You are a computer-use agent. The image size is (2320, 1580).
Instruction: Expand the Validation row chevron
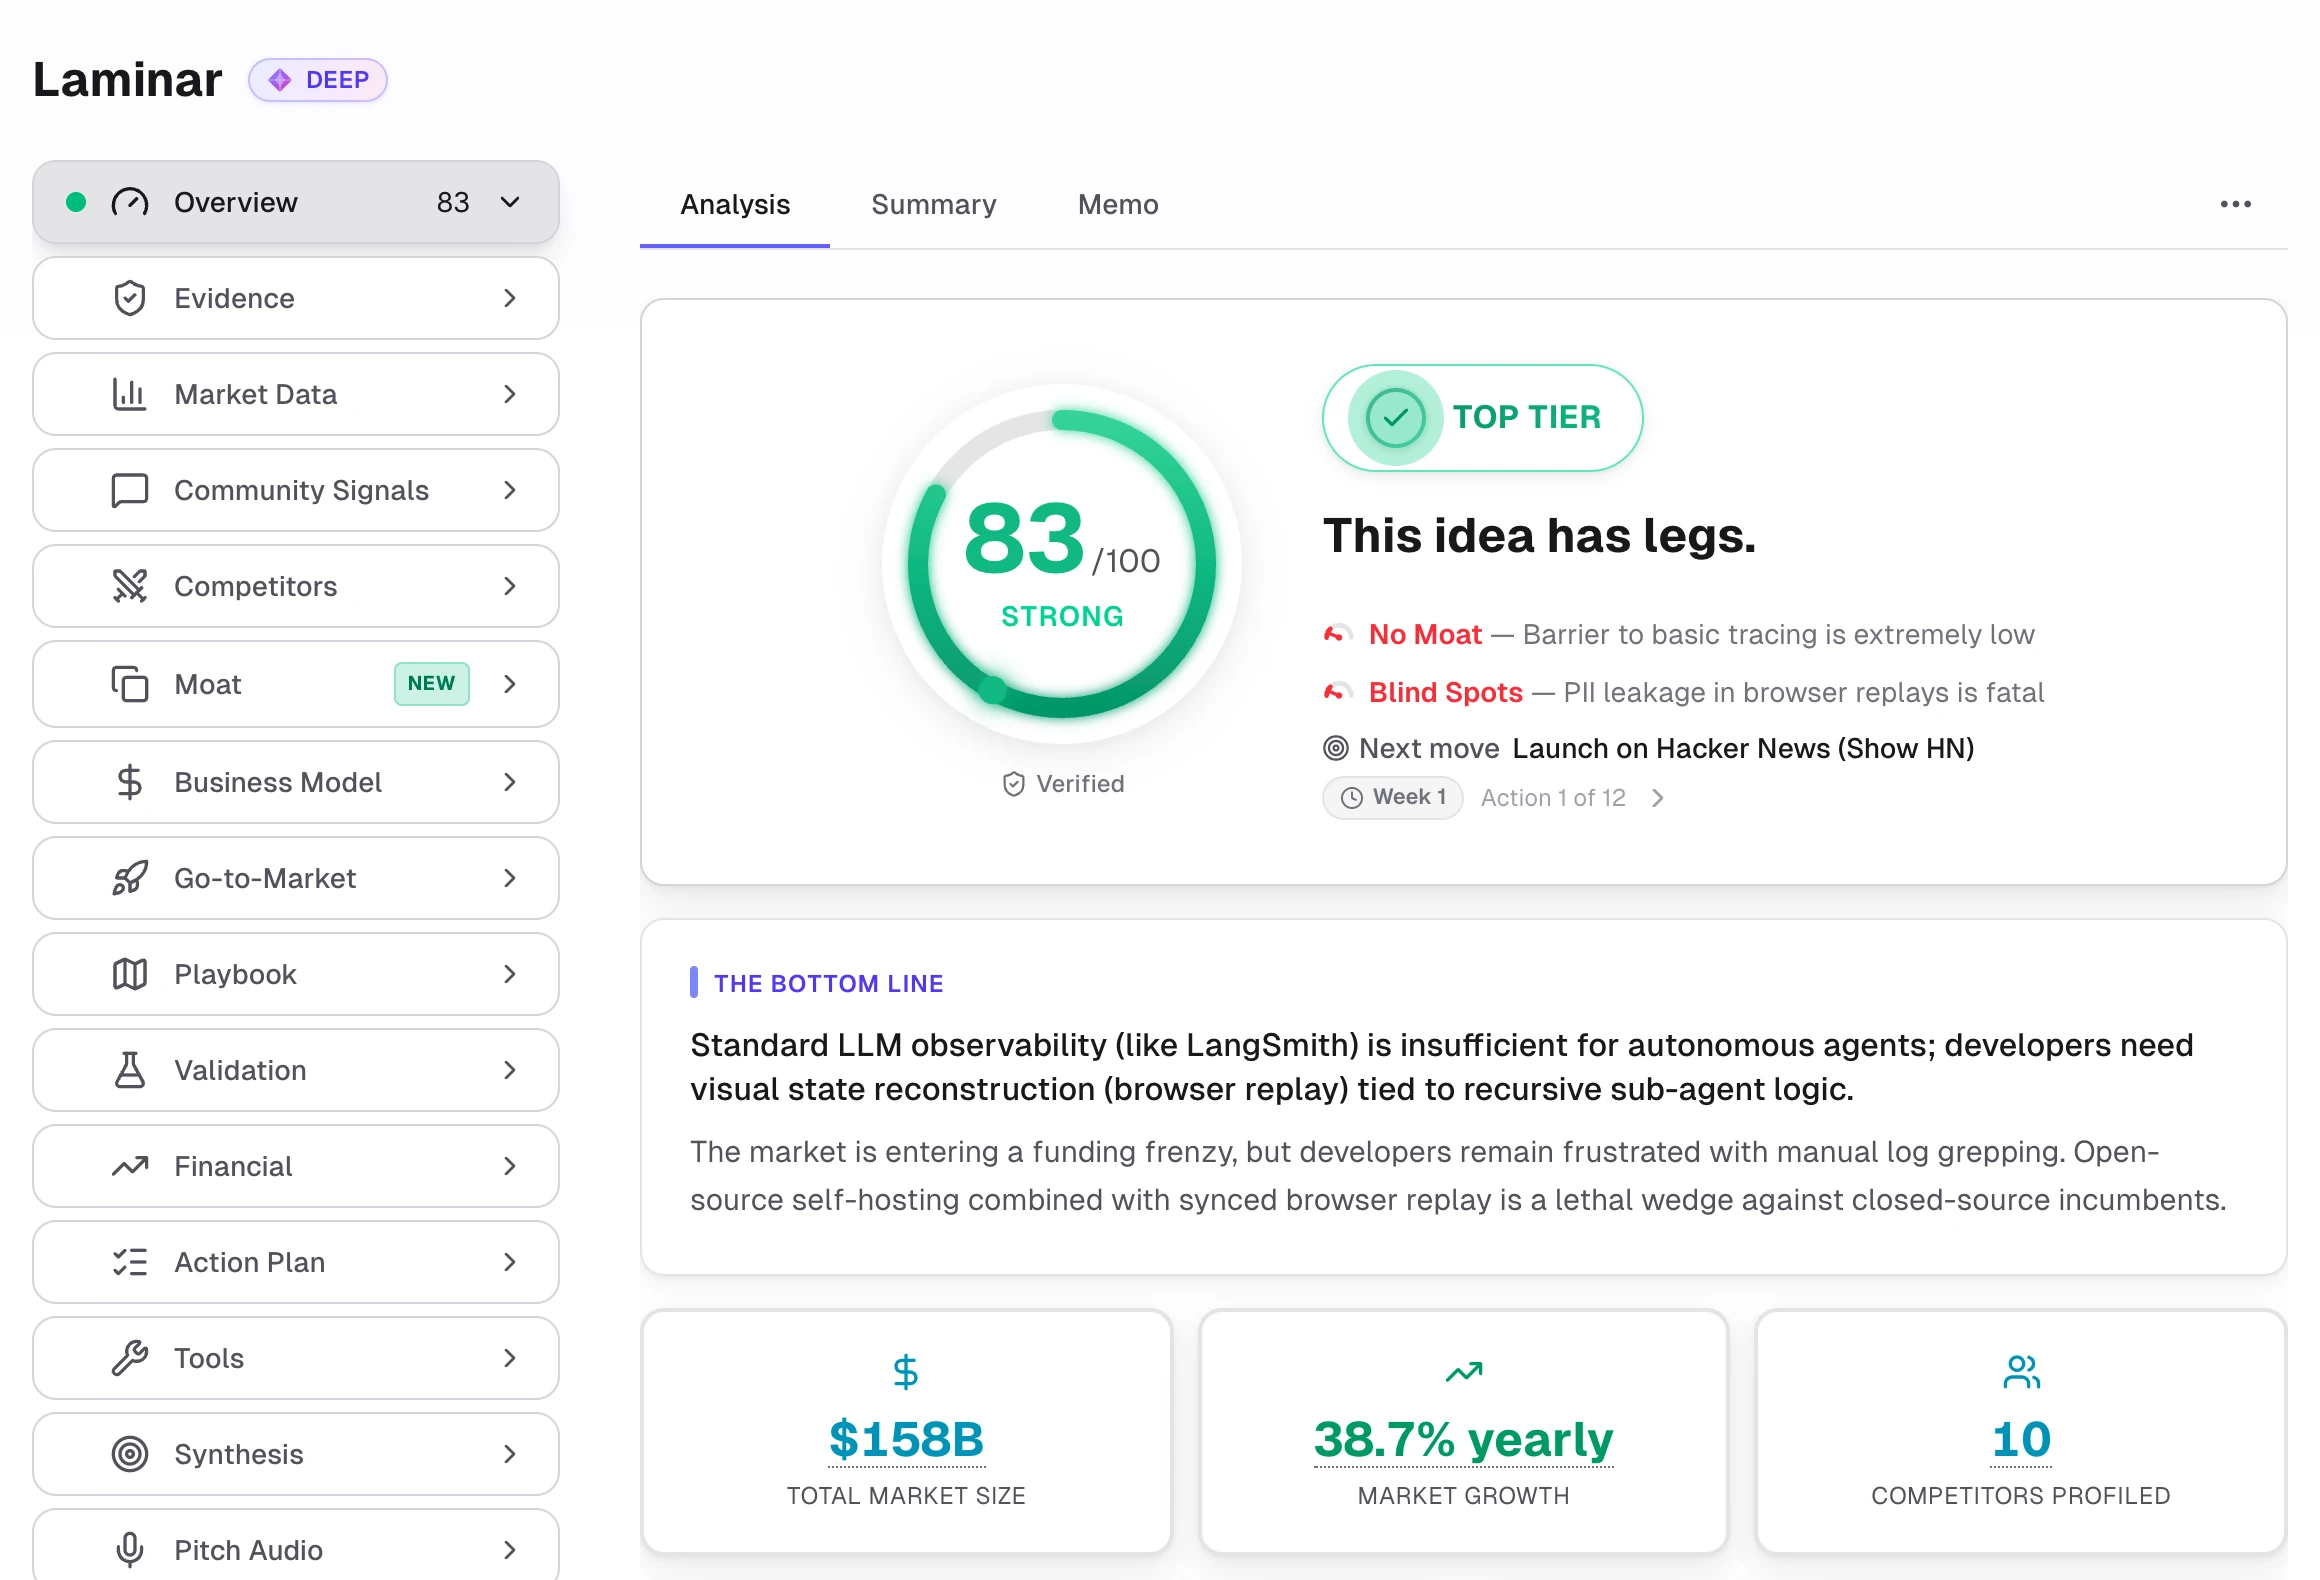click(510, 1070)
